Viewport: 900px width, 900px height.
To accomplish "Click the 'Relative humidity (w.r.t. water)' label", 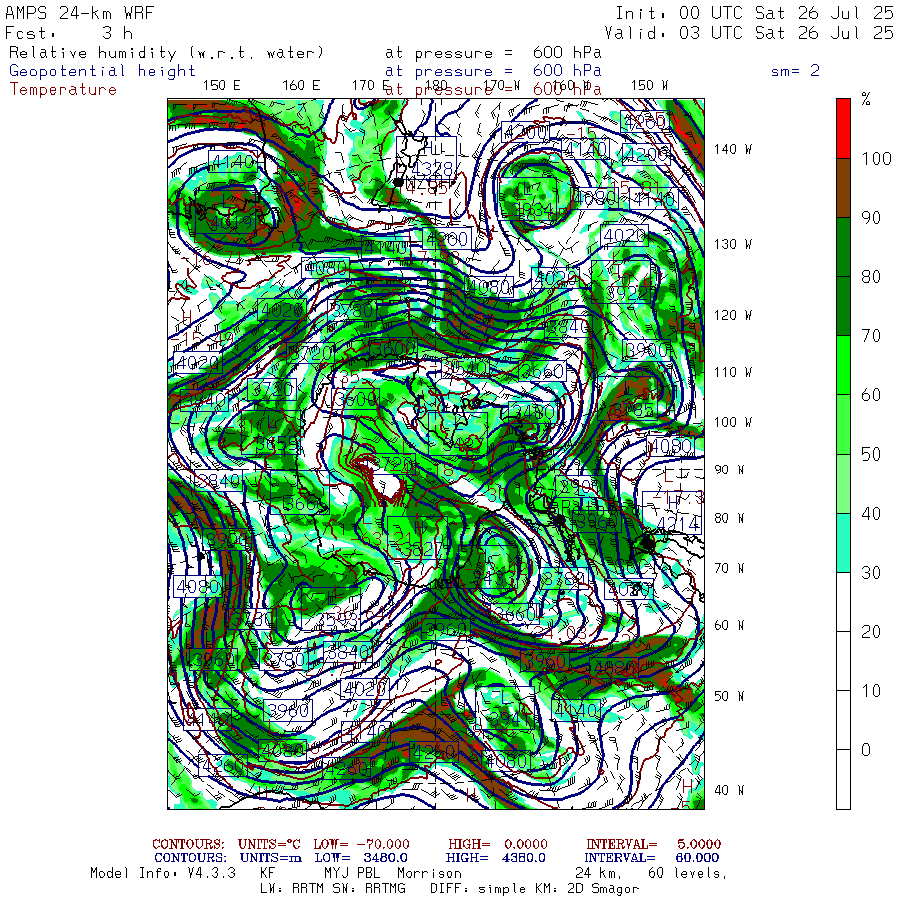I will (166, 53).
